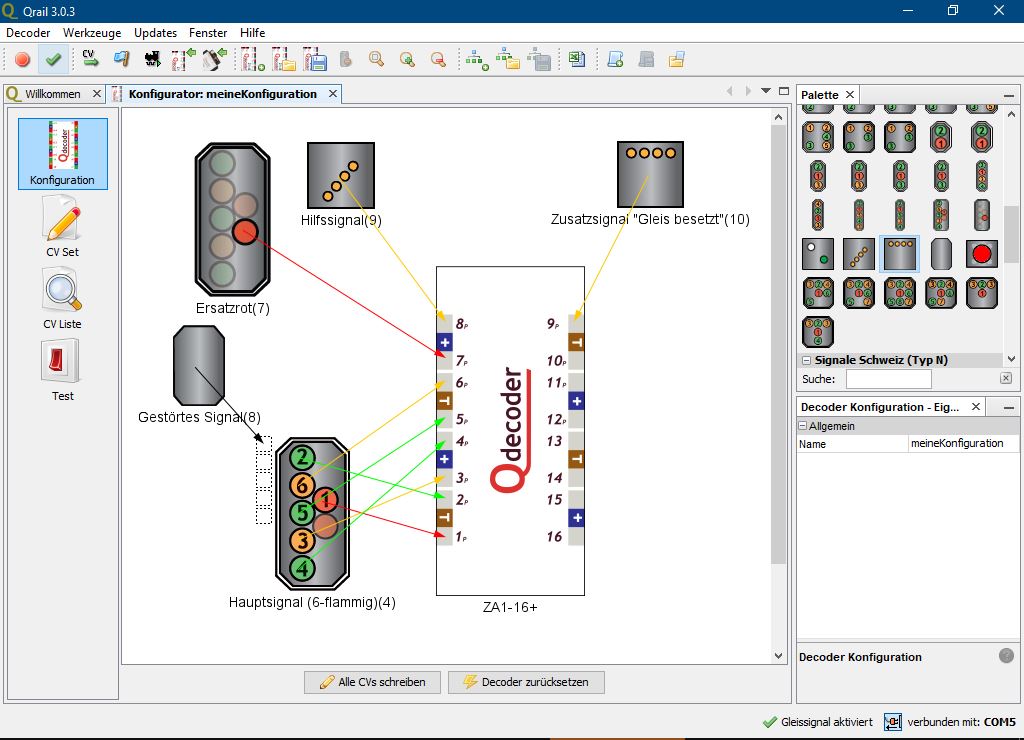Select the Gestörtes Signal(8) element

tap(199, 366)
